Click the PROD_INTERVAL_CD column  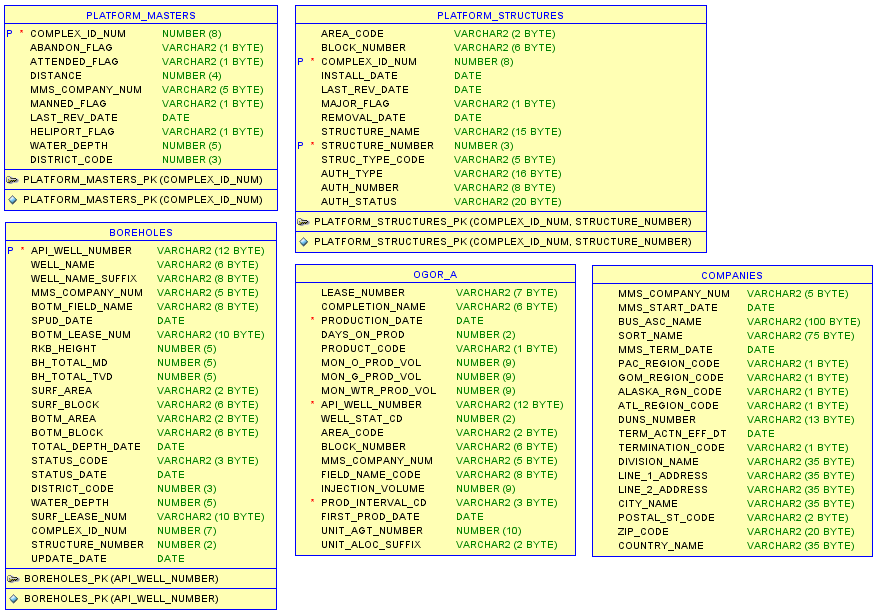coord(374,502)
